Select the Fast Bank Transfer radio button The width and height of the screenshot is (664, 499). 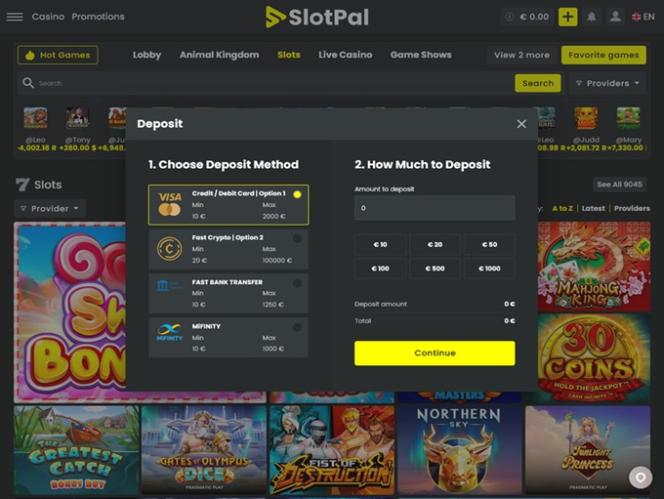click(x=297, y=283)
